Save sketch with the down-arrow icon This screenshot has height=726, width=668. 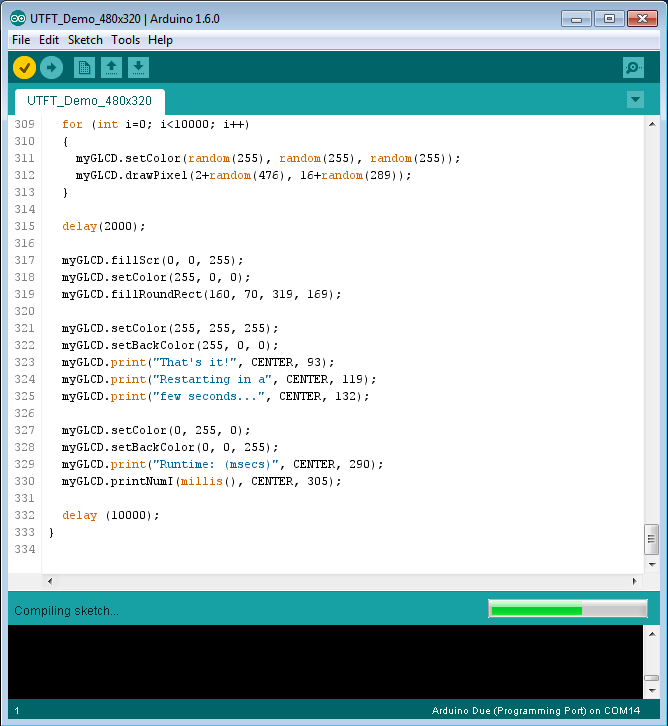[138, 68]
